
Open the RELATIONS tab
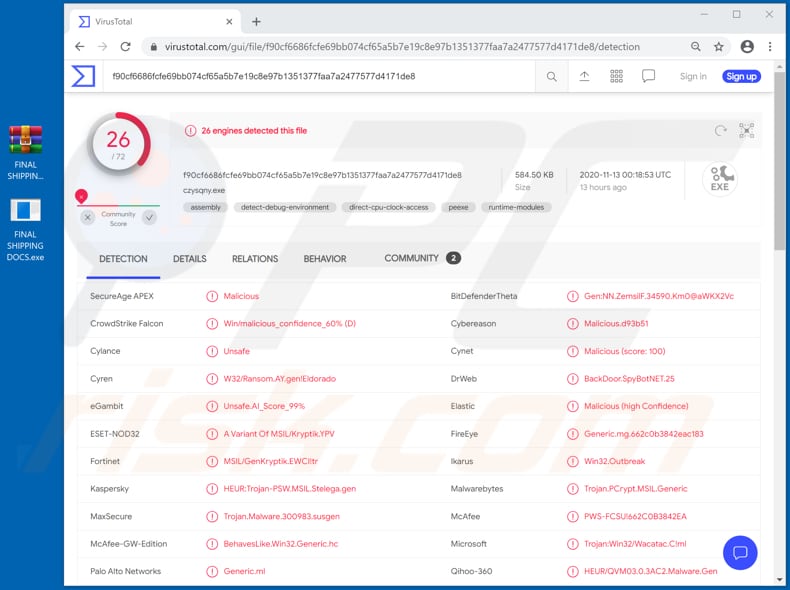[255, 259]
